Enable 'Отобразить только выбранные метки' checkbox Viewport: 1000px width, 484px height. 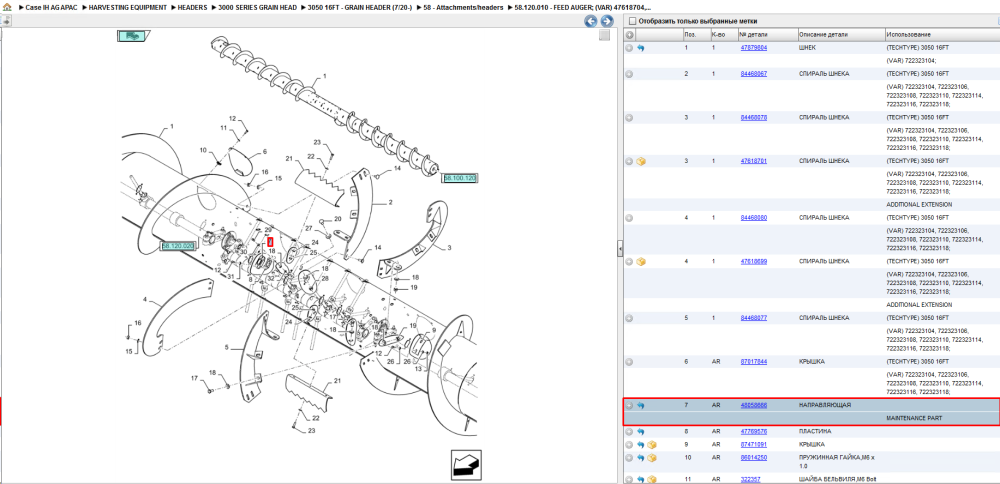(632, 21)
